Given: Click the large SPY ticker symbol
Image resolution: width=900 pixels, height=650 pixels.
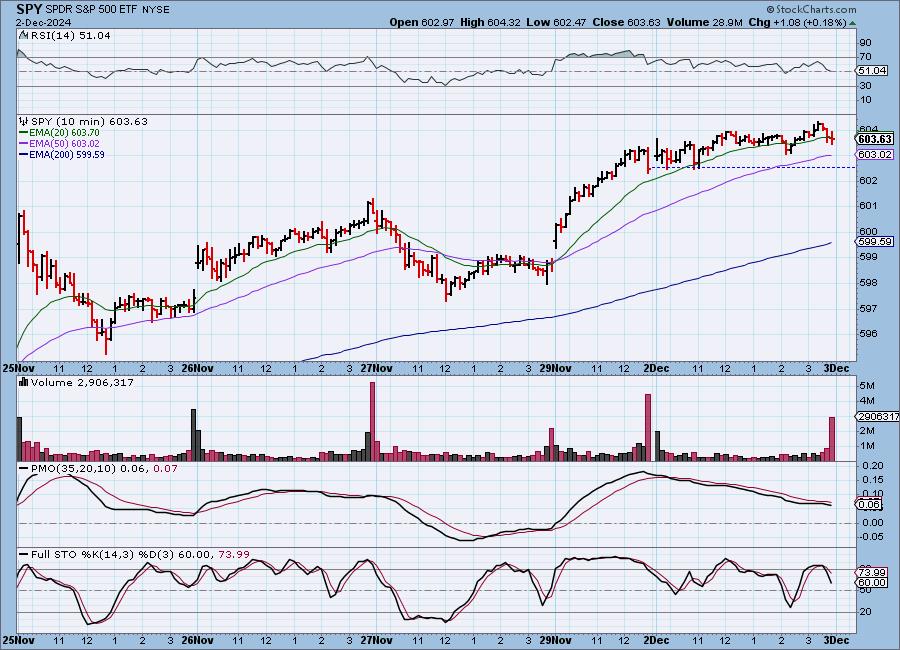Looking at the screenshot, I should (29, 9).
